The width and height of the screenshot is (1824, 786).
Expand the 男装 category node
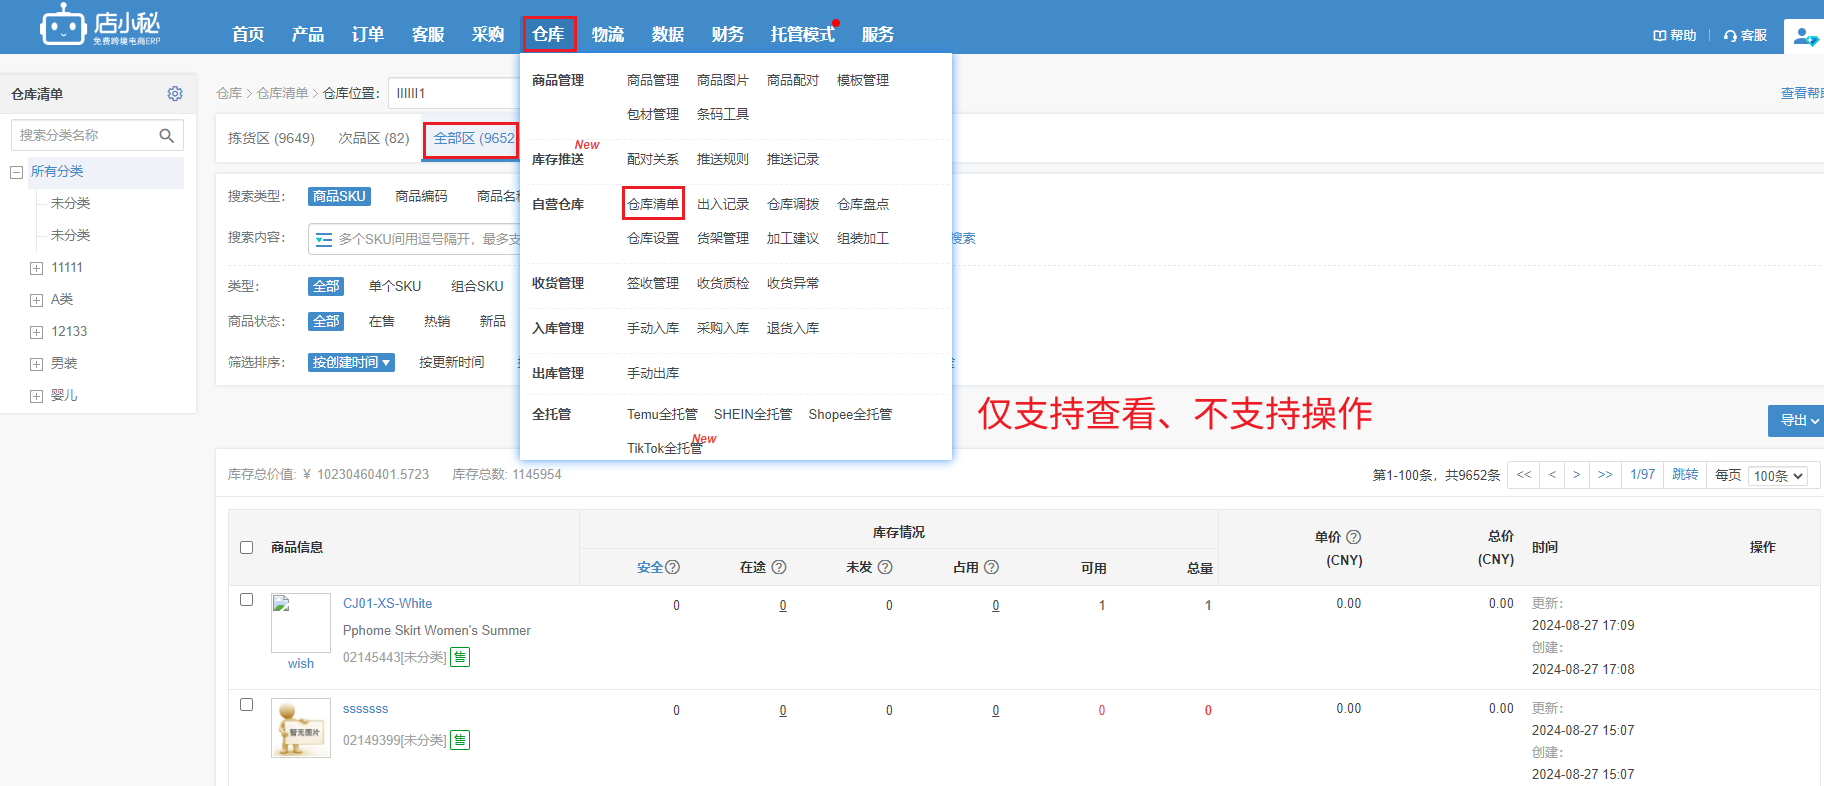(x=36, y=364)
